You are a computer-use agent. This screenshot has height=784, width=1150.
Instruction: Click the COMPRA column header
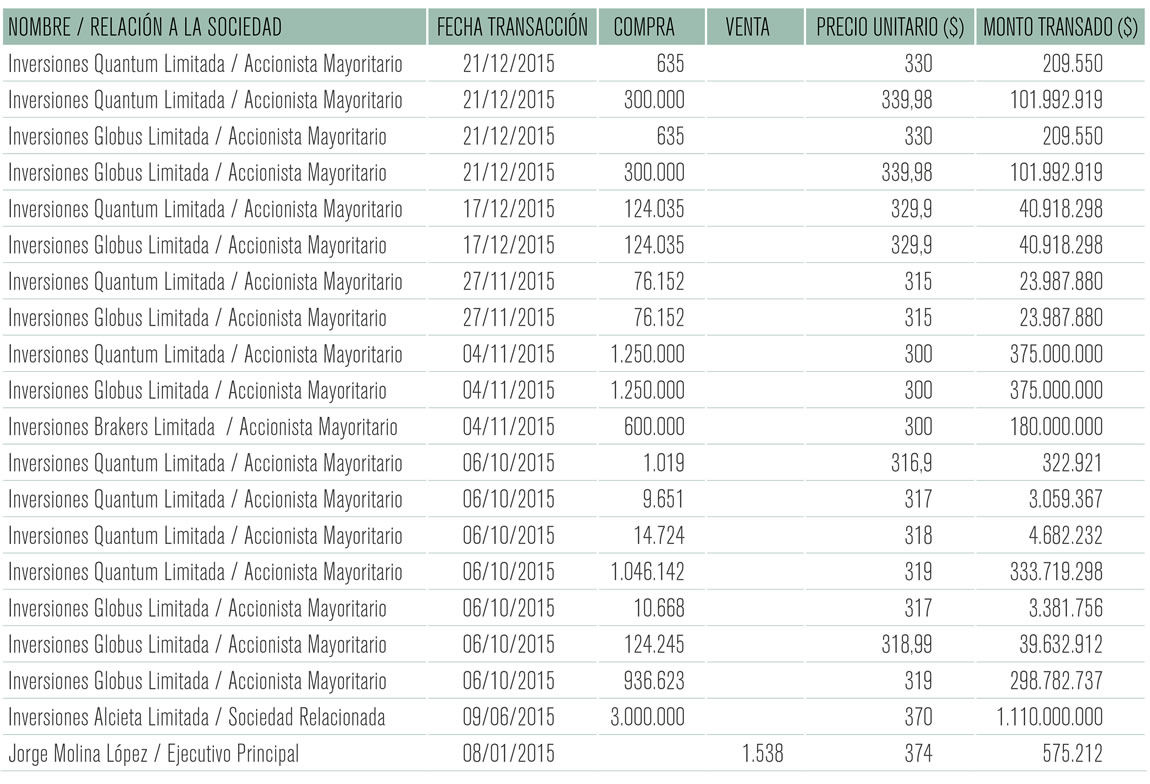pos(644,27)
